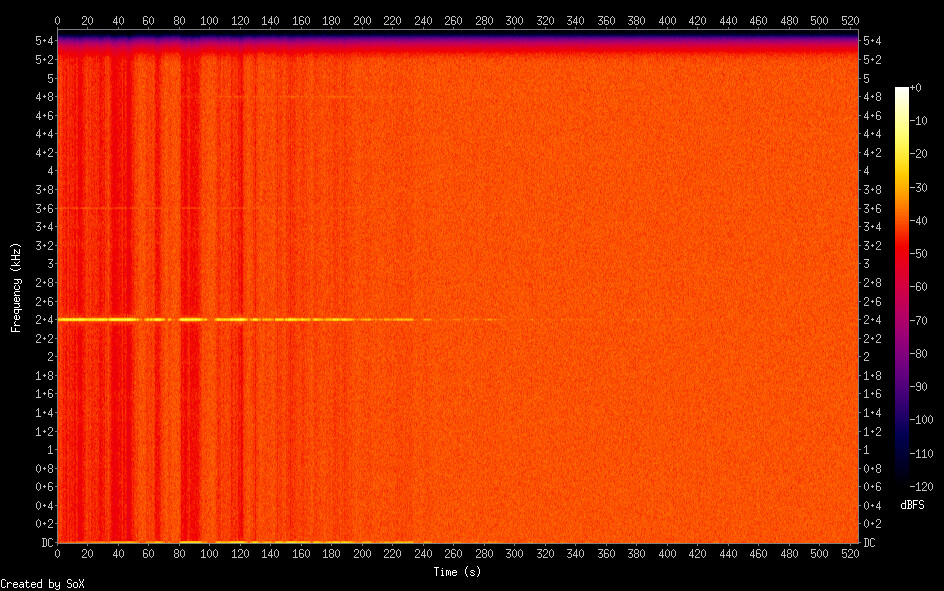This screenshot has width=944, height=591.
Task: Click the 5.4 kHz label on the right axis
Action: pyautogui.click(x=872, y=41)
